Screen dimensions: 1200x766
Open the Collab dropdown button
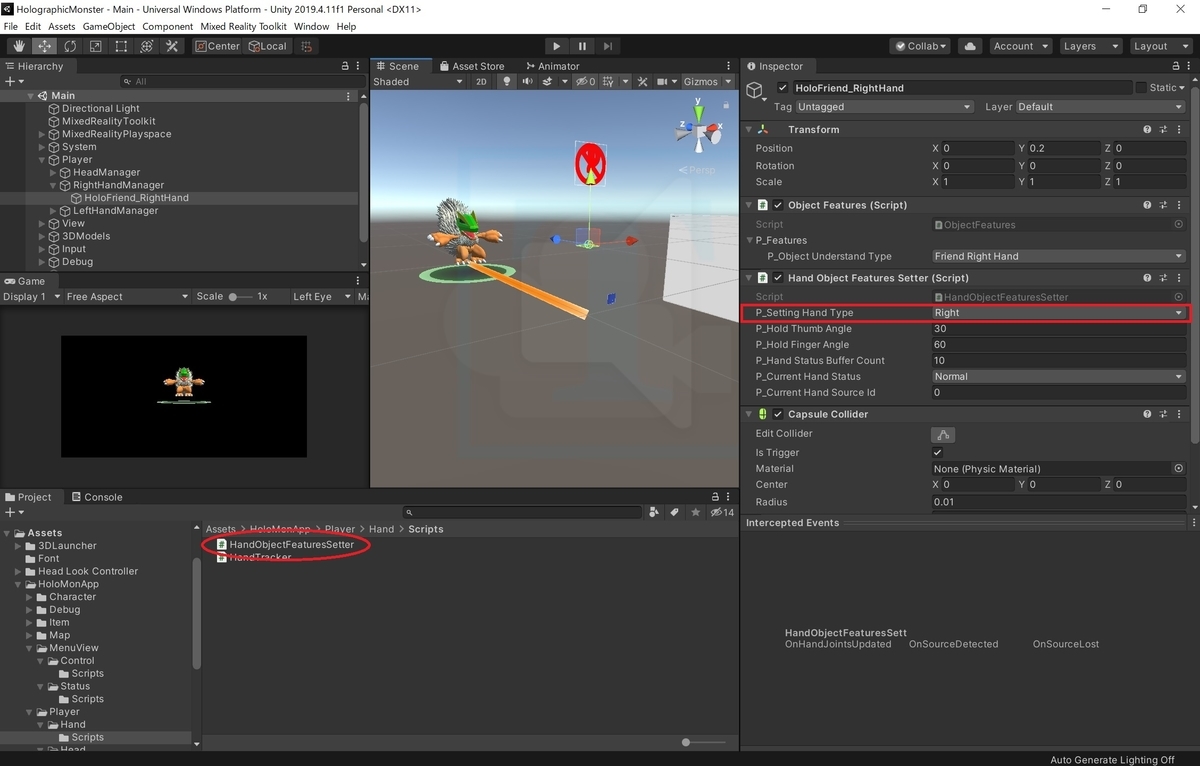[x=922, y=46]
